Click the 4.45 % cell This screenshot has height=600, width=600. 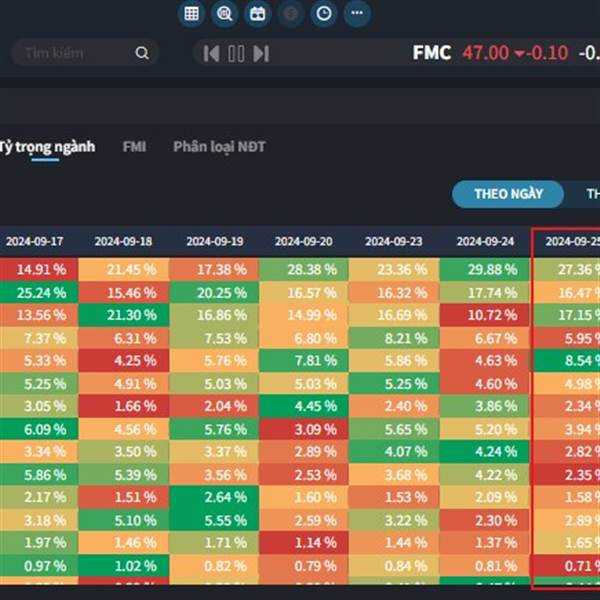point(304,406)
